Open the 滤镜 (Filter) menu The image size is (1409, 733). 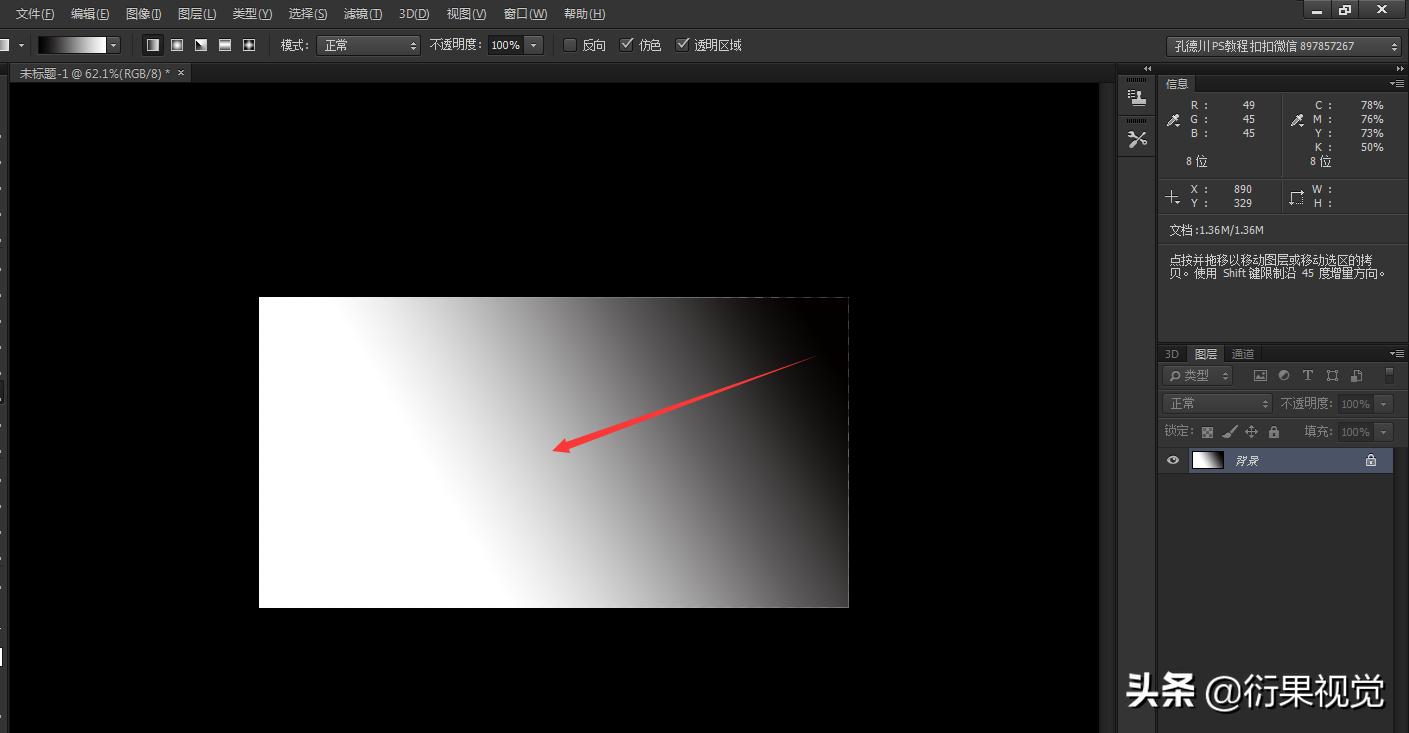362,13
